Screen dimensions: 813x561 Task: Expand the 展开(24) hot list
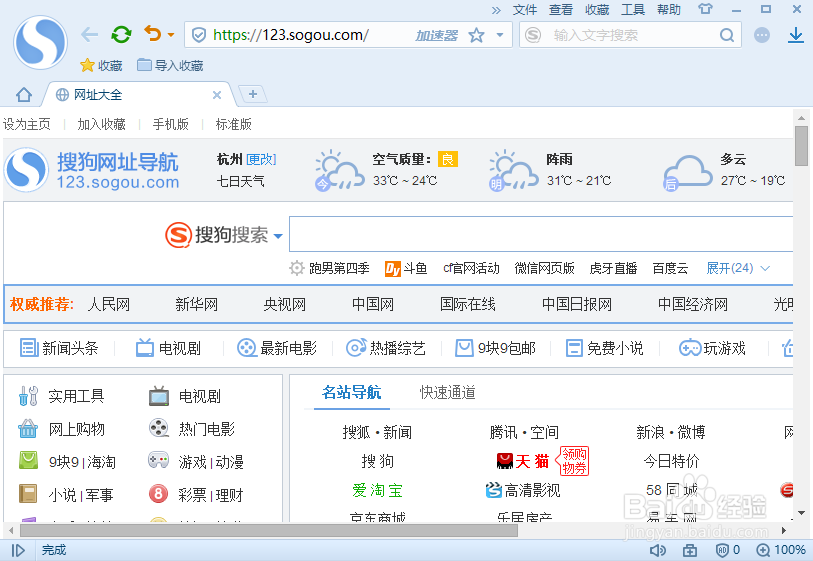click(x=738, y=268)
